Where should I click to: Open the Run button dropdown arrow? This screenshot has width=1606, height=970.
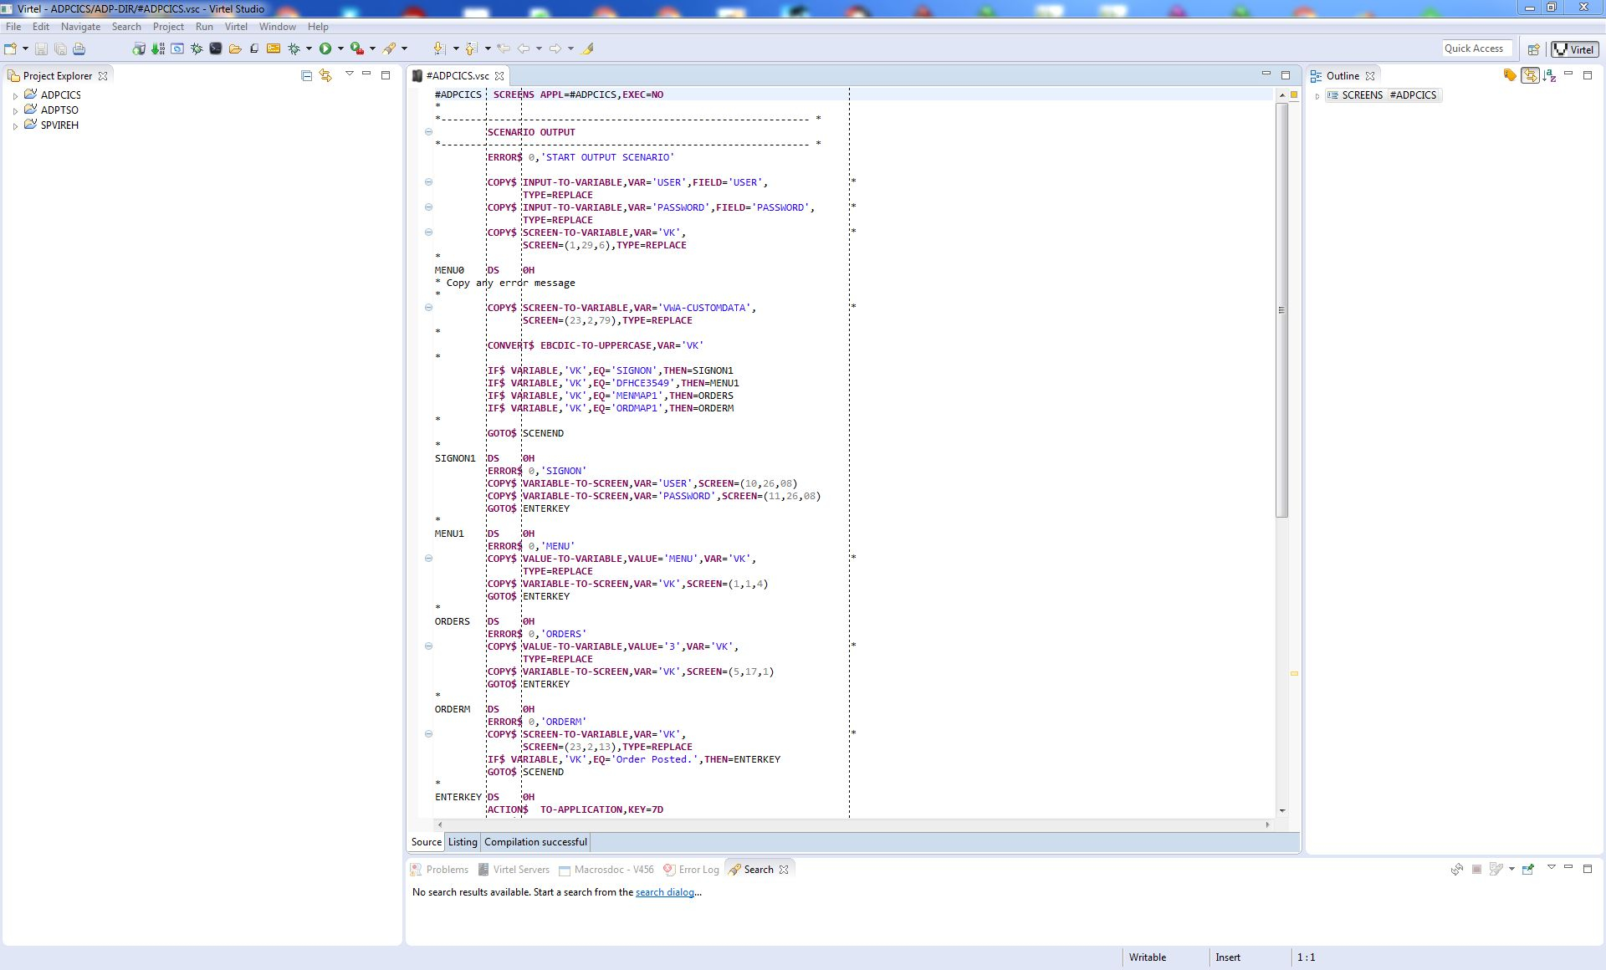(x=340, y=49)
